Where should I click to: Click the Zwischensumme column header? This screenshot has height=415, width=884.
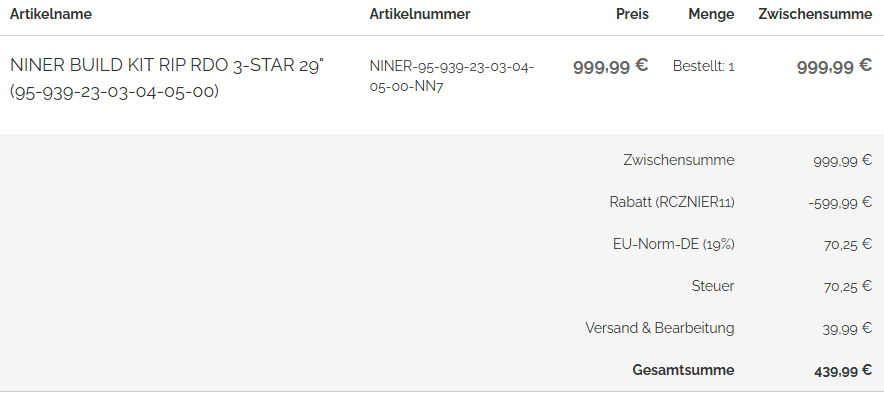point(815,14)
